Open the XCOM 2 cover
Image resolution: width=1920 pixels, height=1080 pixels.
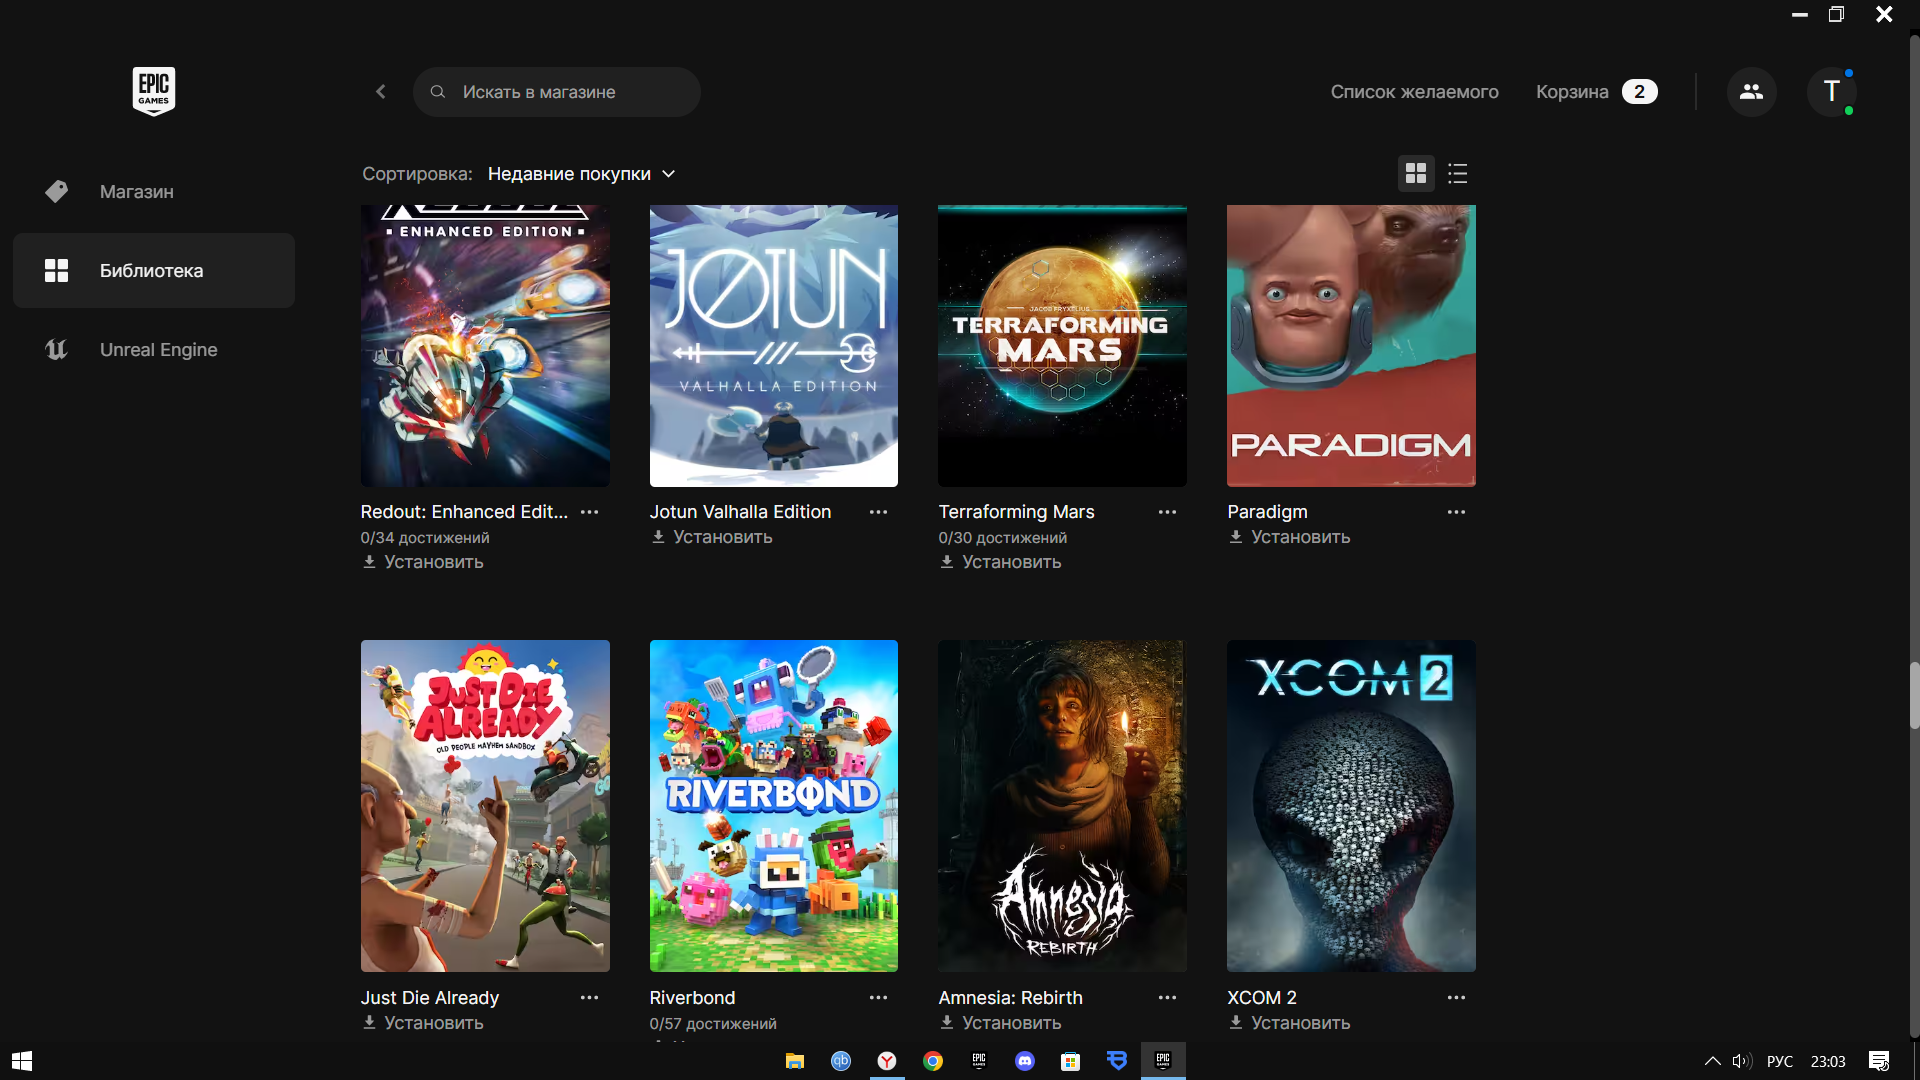click(1351, 806)
